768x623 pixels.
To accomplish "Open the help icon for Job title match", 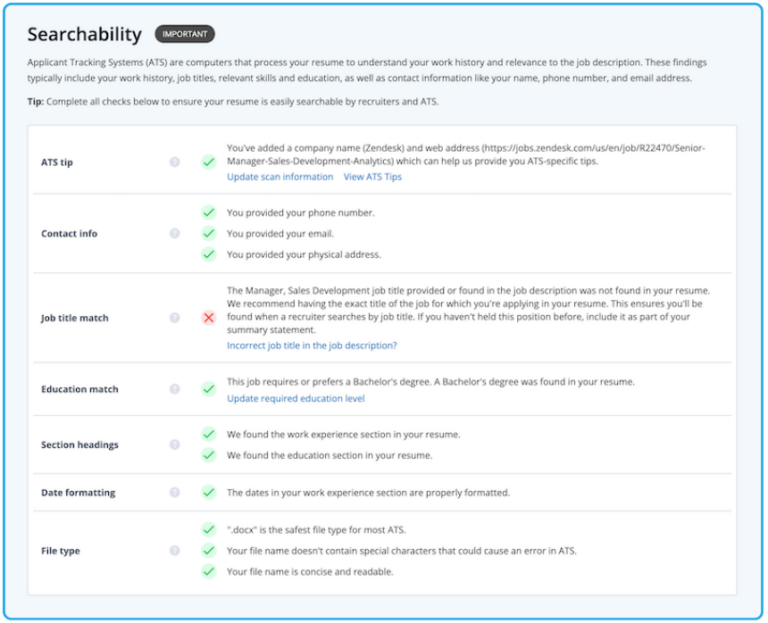I will pos(175,318).
